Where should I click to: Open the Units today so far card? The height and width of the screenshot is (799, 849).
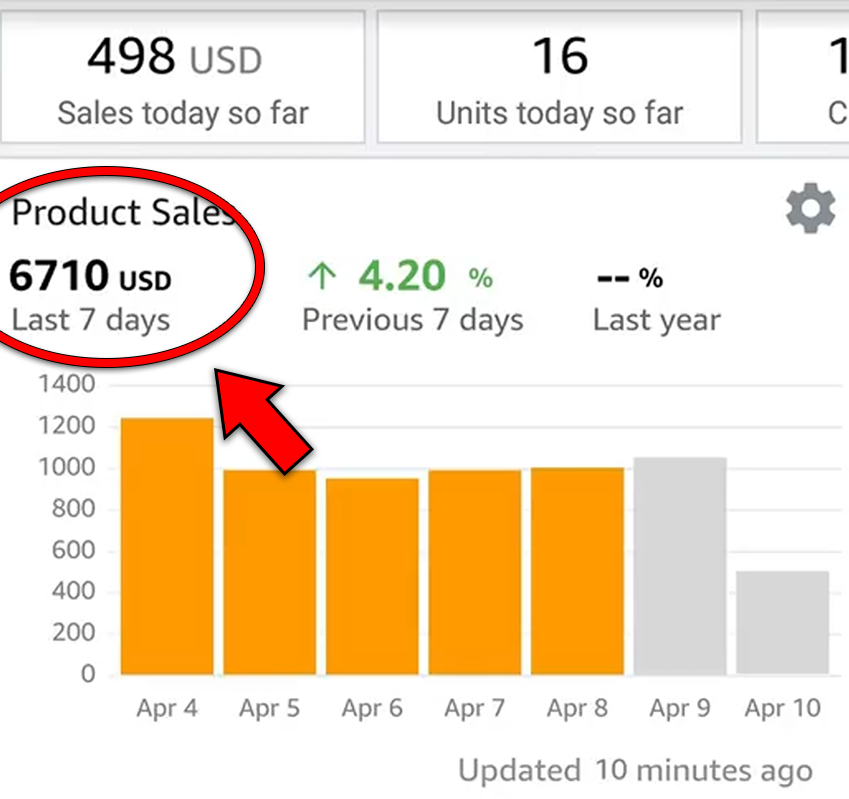559,78
